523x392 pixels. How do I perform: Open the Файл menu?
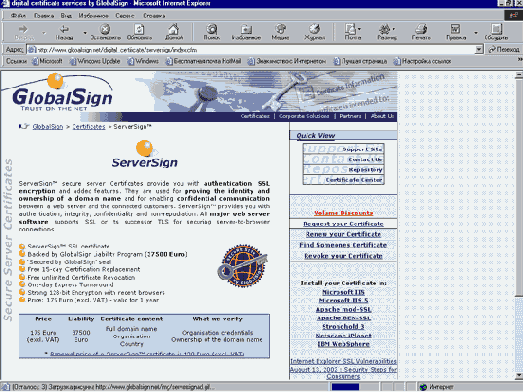(x=18, y=16)
